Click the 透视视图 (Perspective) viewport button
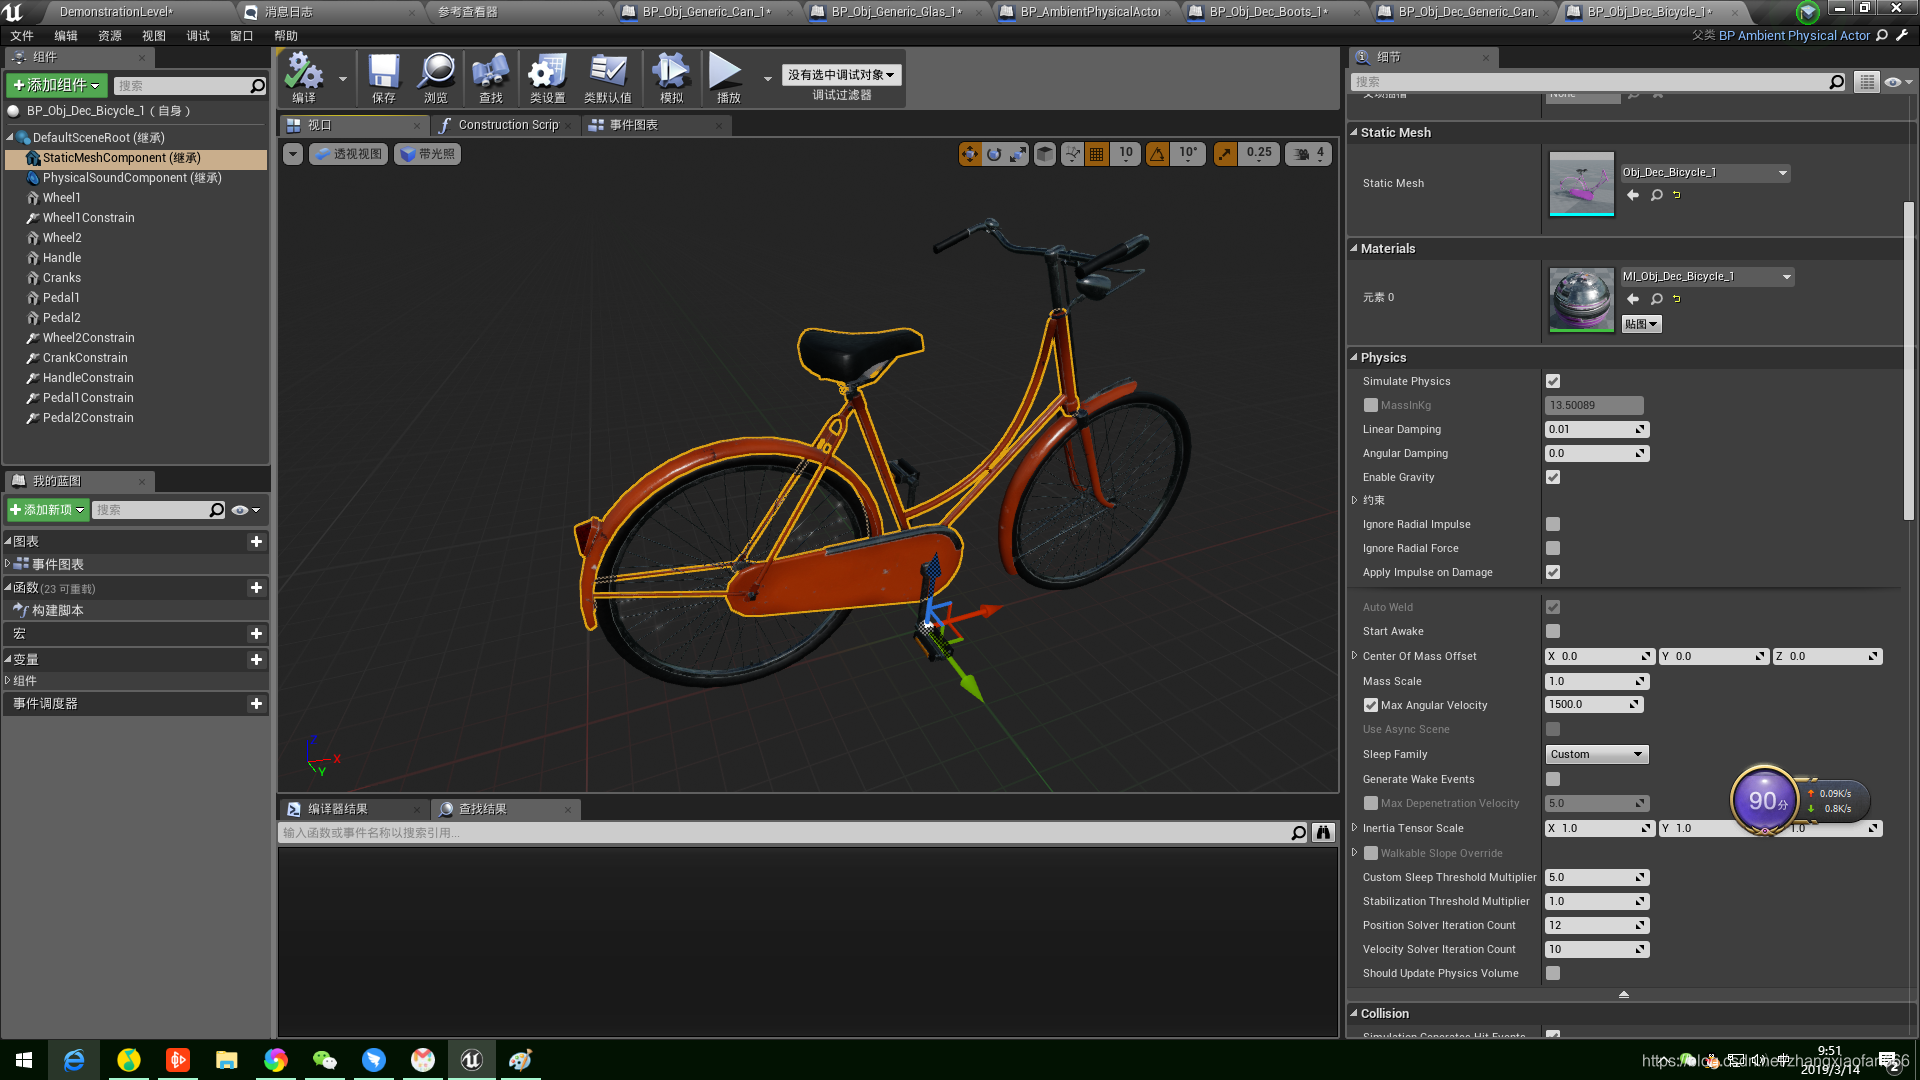Image resolution: width=1920 pixels, height=1080 pixels. tap(349, 154)
